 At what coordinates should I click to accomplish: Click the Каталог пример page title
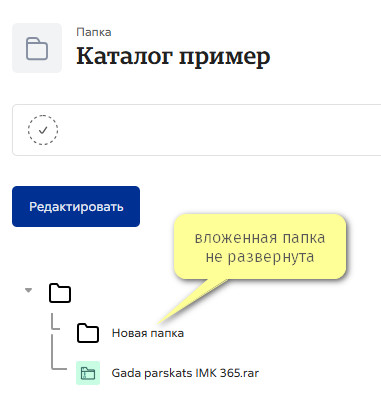tap(173, 56)
